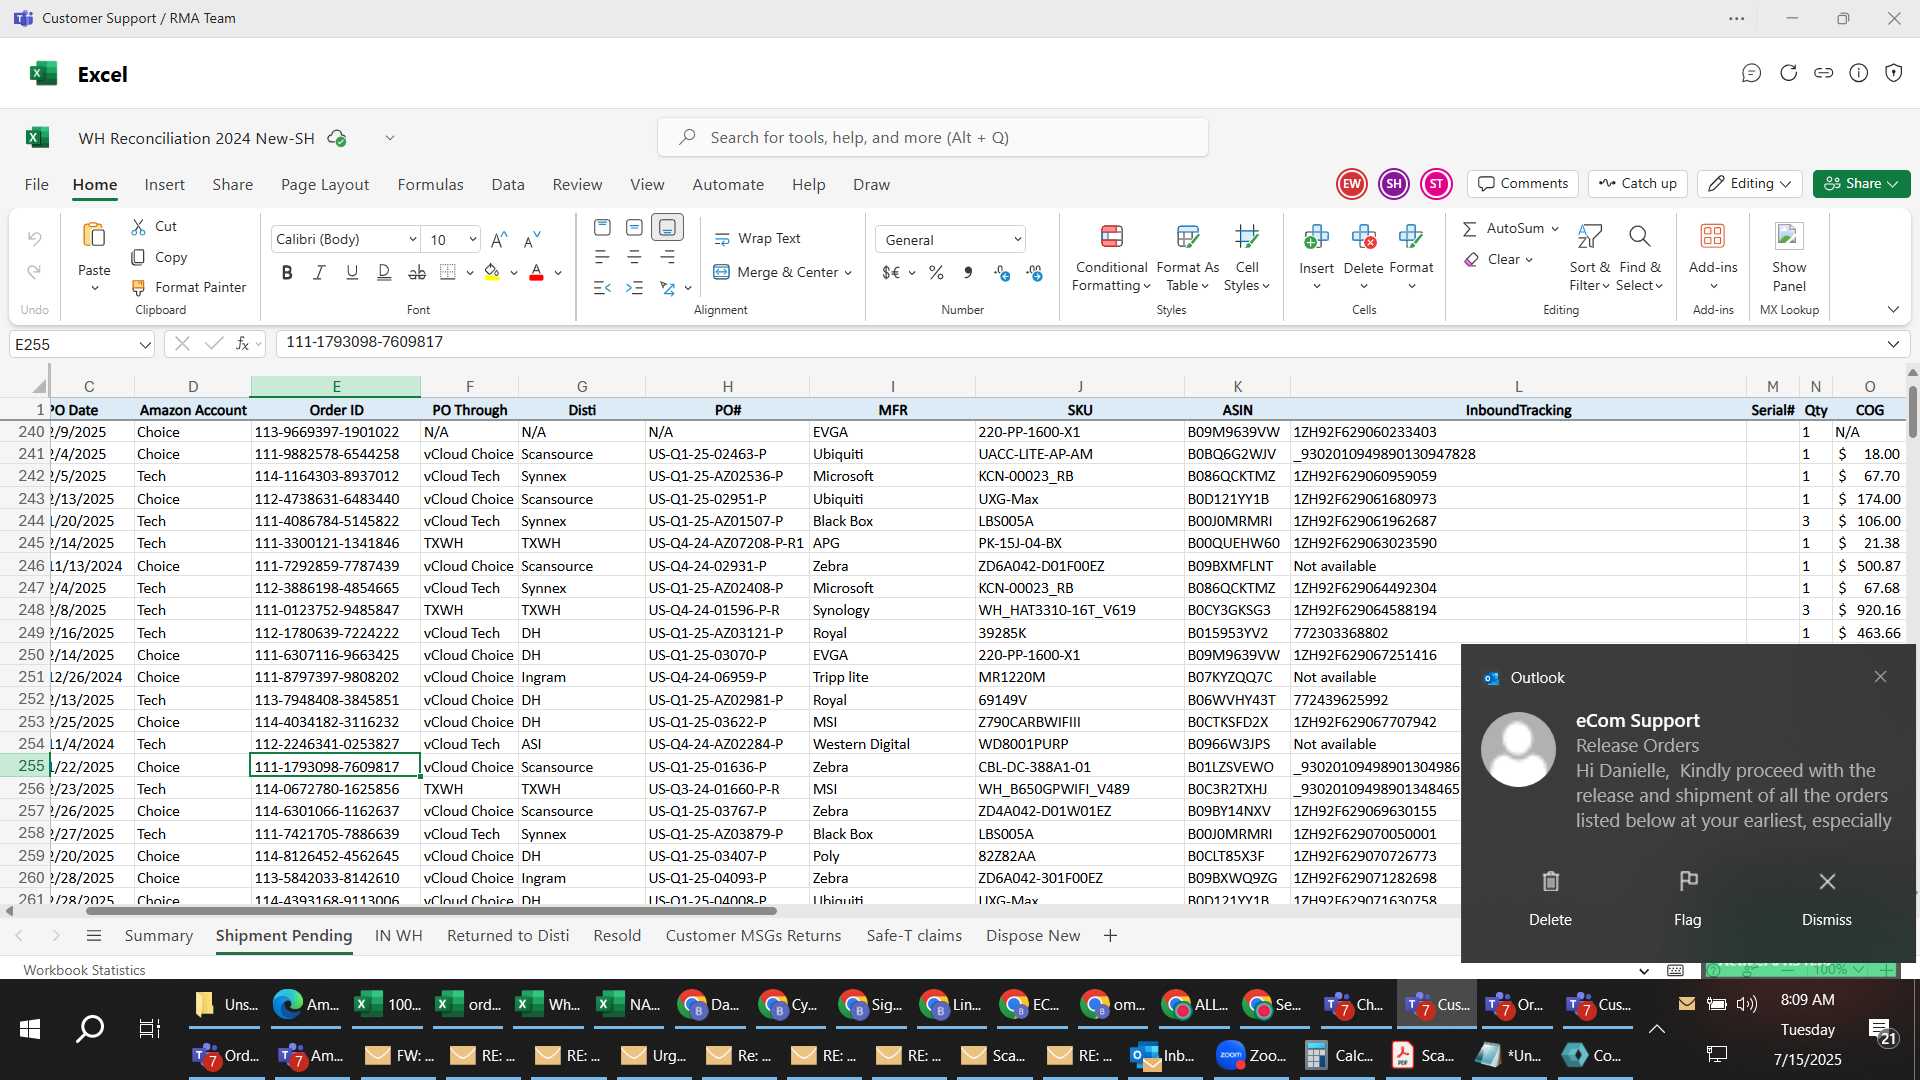Center text horizontally
1920x1080 pixels.
point(634,257)
